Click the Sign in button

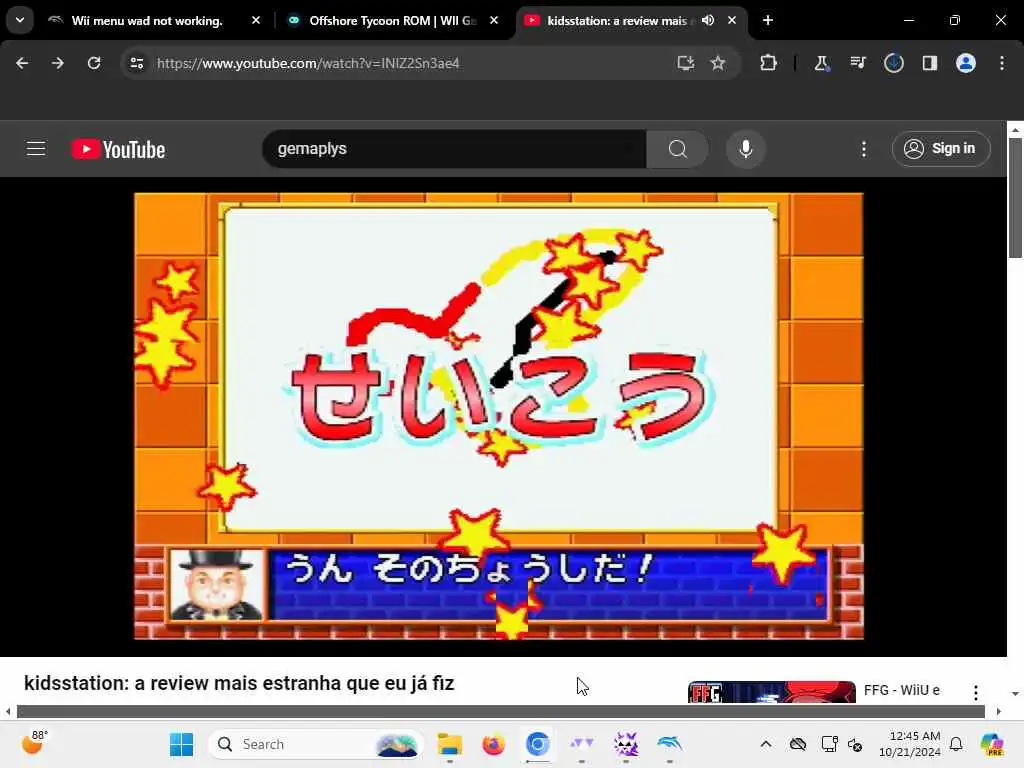click(941, 149)
